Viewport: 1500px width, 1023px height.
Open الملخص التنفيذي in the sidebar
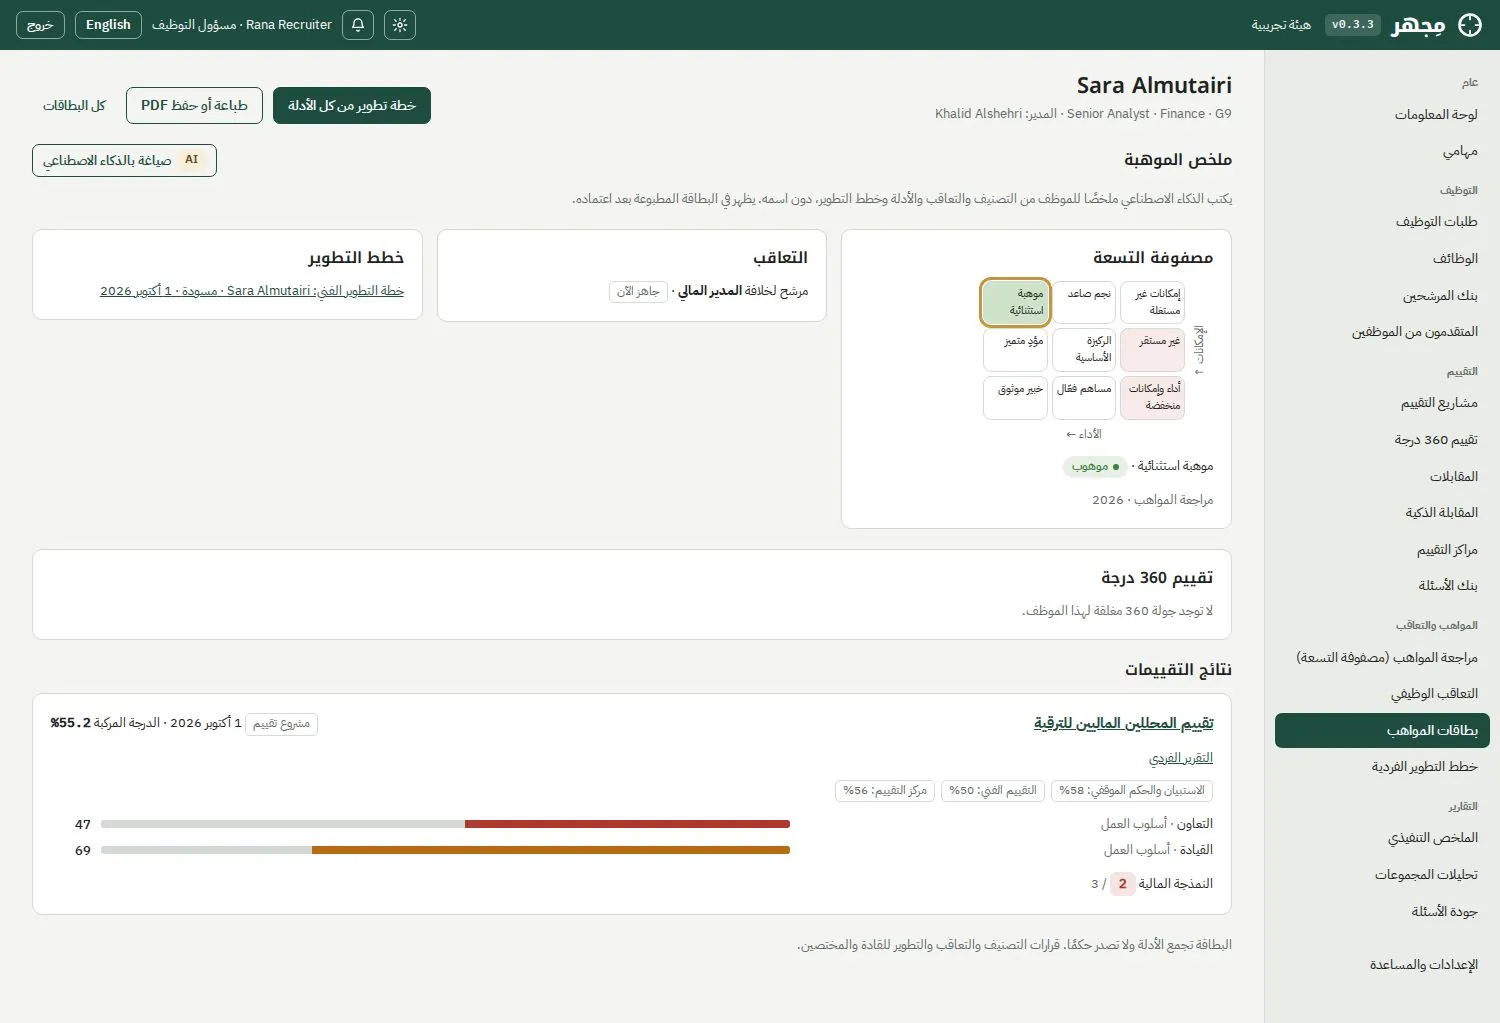point(1382,837)
